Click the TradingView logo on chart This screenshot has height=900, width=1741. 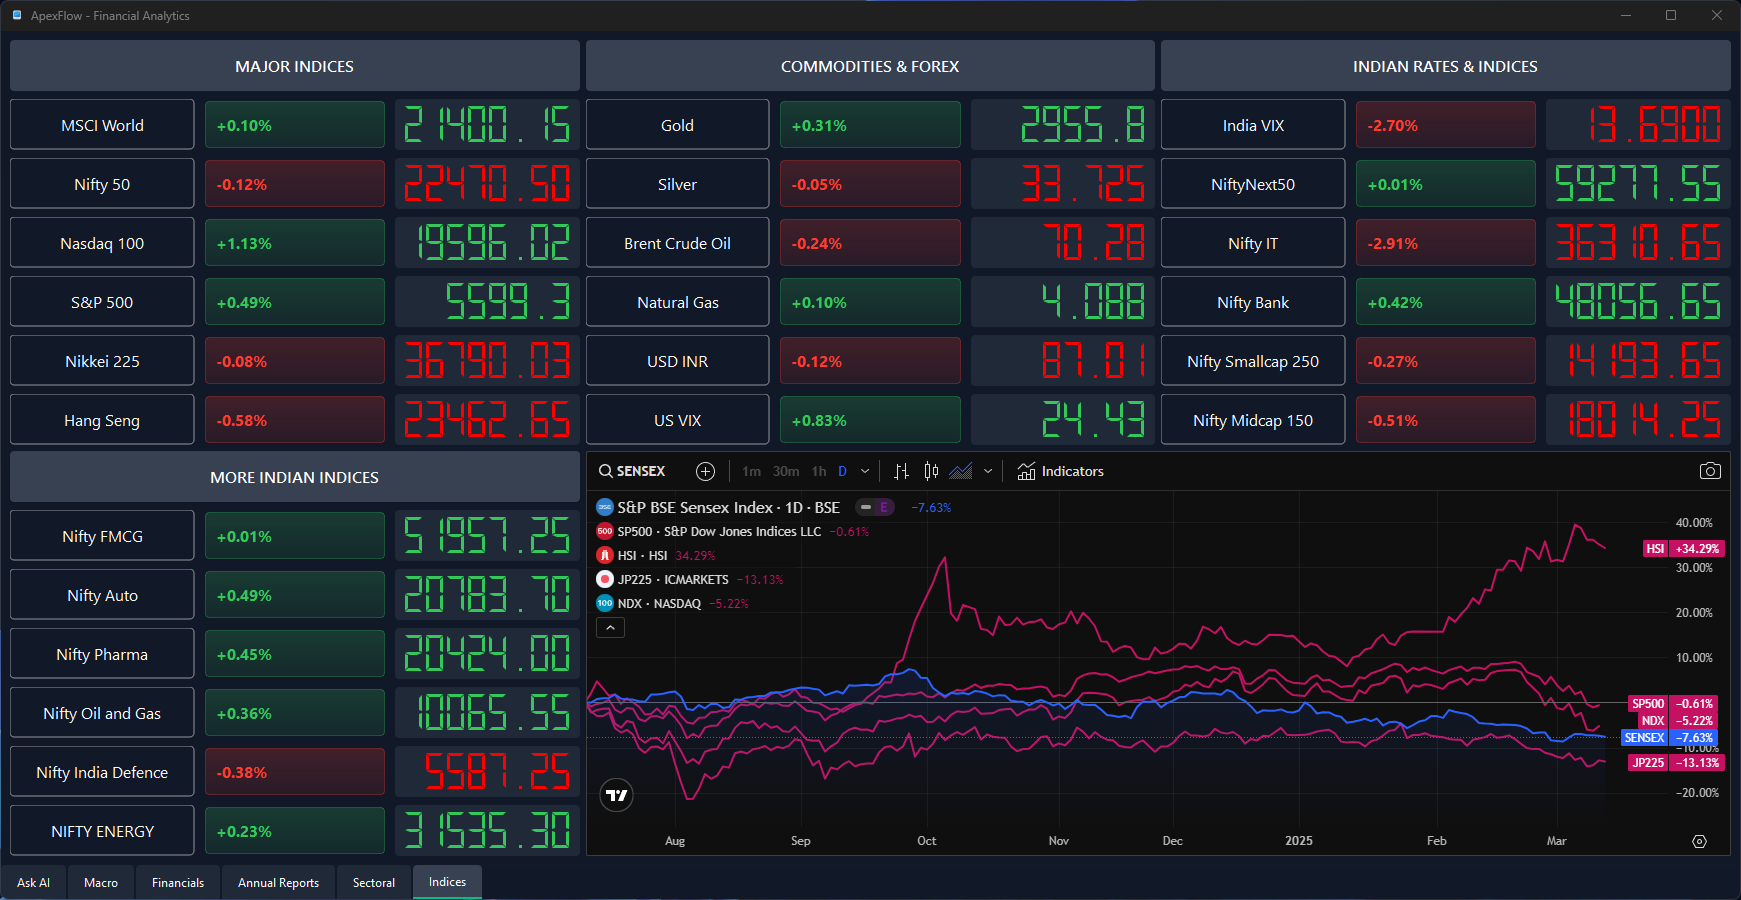pyautogui.click(x=616, y=795)
